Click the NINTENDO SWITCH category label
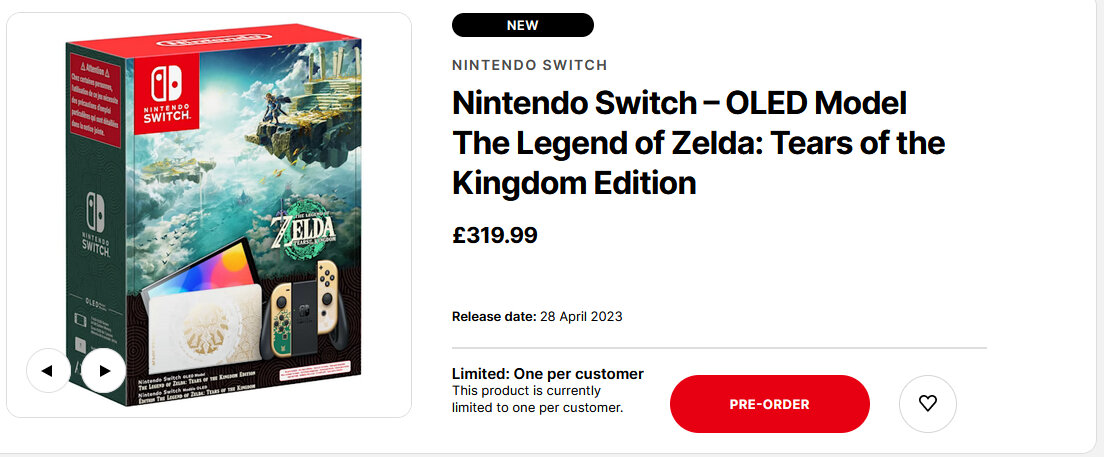The height and width of the screenshot is (457, 1104). pos(529,65)
